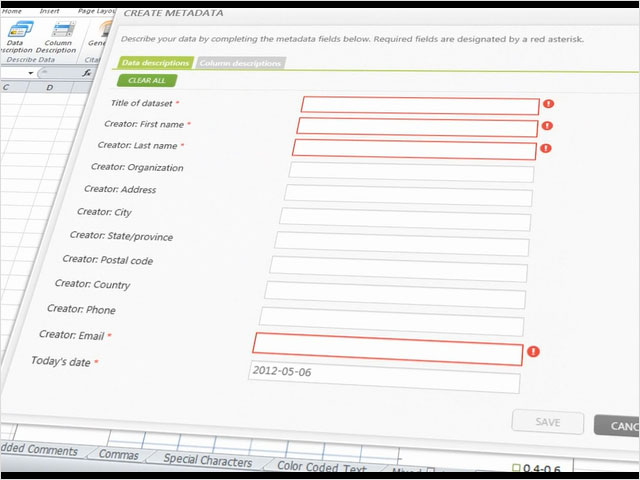This screenshot has height=480, width=640.
Task: Click the Today's date field
Action: [383, 377]
